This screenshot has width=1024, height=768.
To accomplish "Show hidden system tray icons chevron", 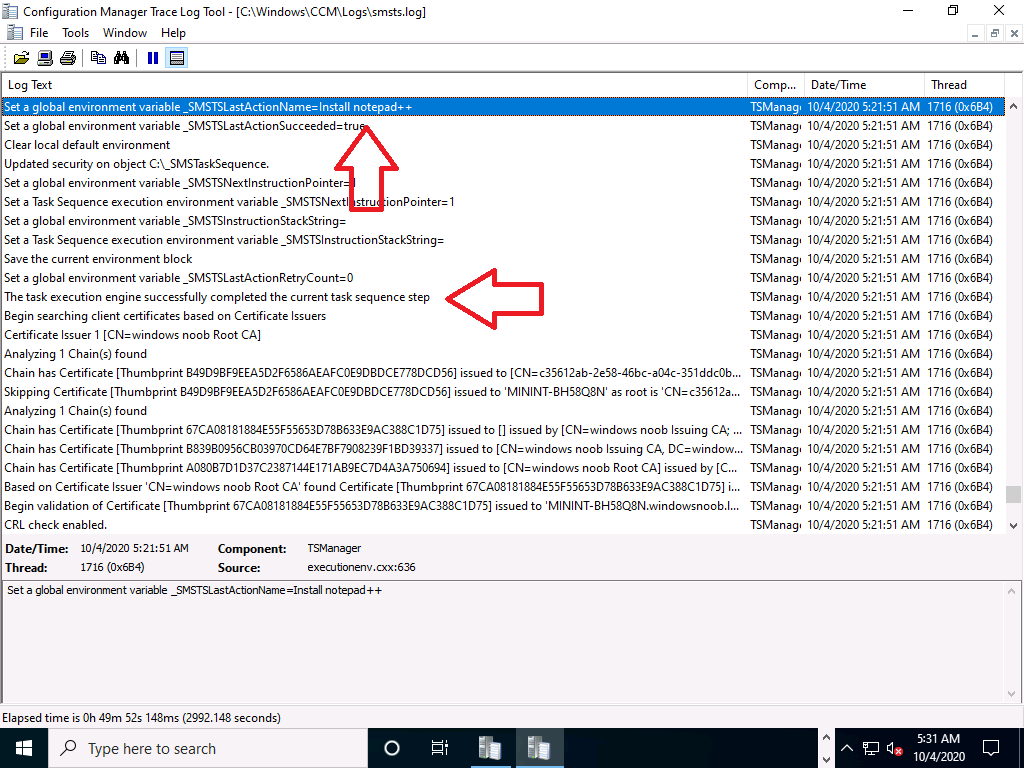I will point(847,748).
